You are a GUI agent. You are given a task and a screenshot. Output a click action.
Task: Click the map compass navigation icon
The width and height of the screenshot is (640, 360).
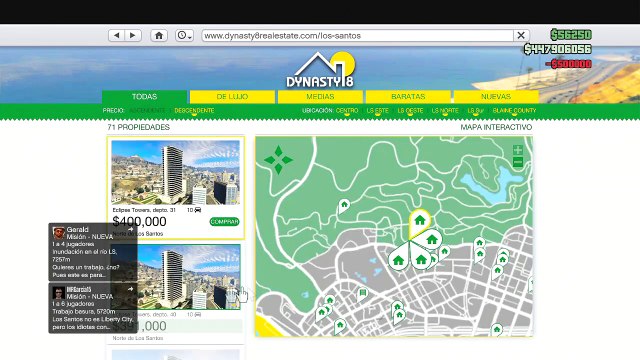tap(278, 160)
